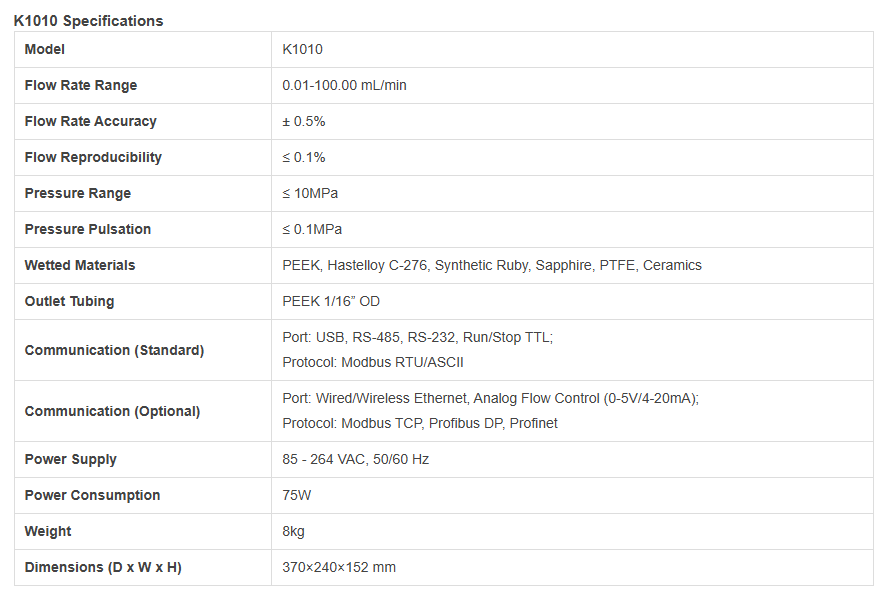
Task: Click the Communication (Standard) label
Action: pos(114,350)
